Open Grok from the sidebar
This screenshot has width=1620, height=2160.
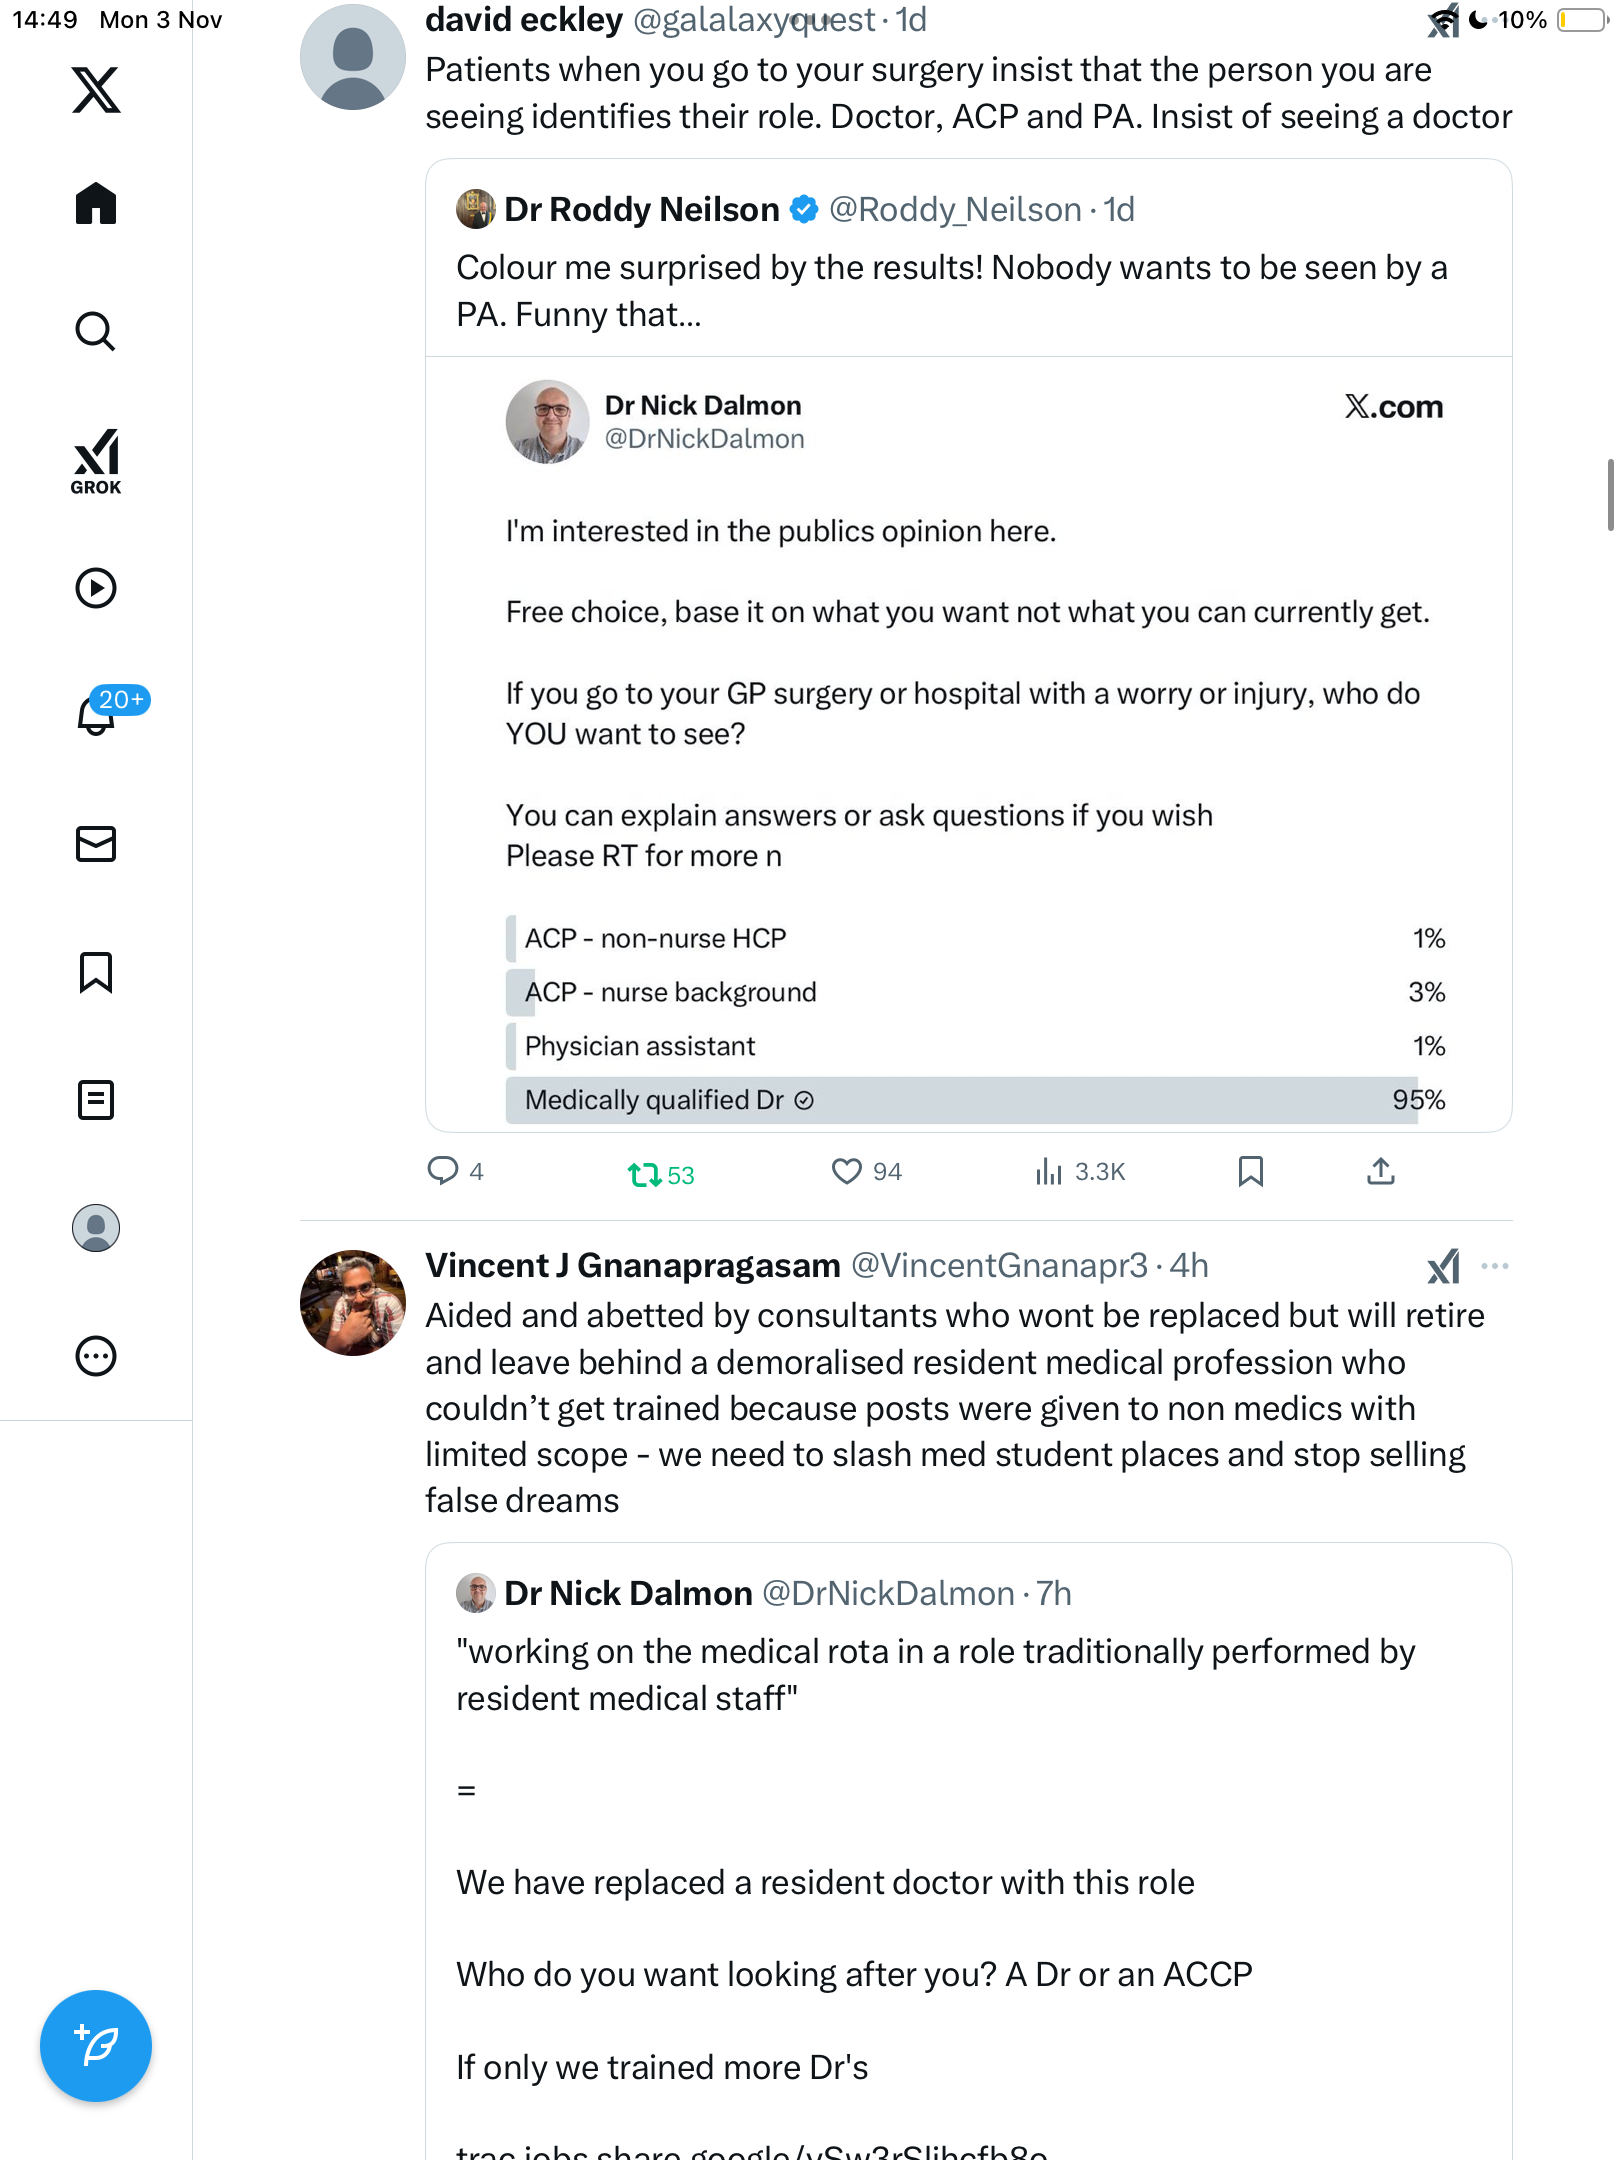coord(96,461)
